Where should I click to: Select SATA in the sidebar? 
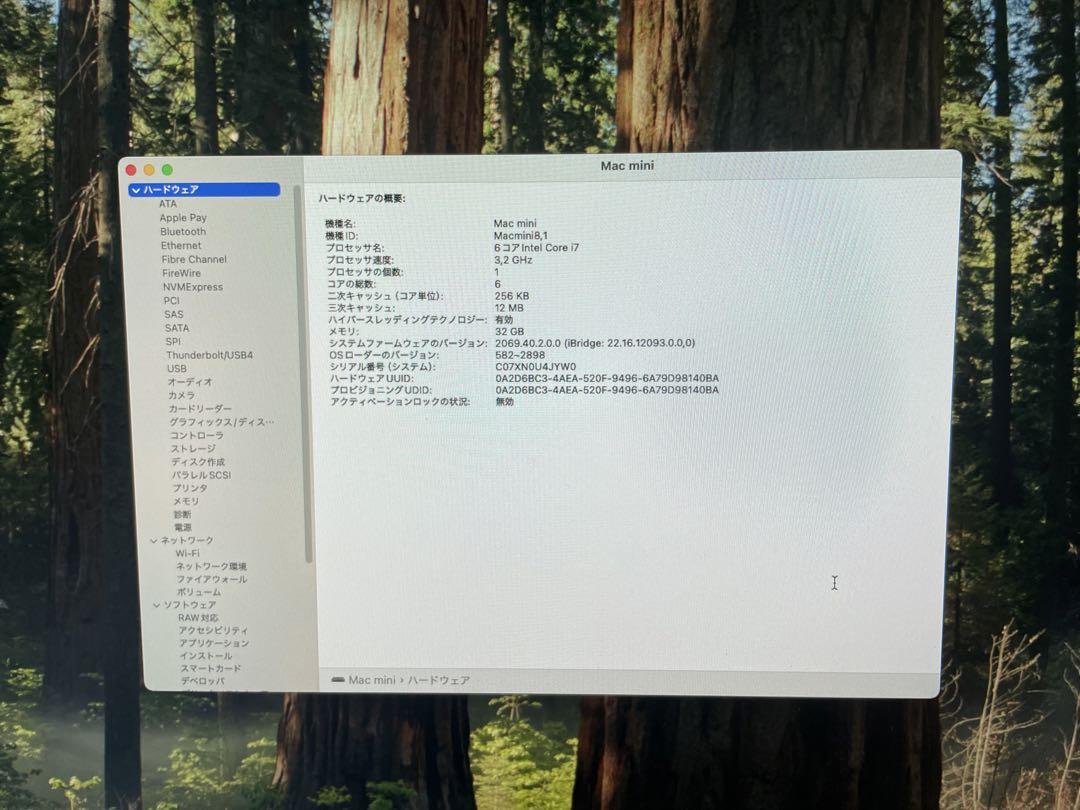click(176, 328)
